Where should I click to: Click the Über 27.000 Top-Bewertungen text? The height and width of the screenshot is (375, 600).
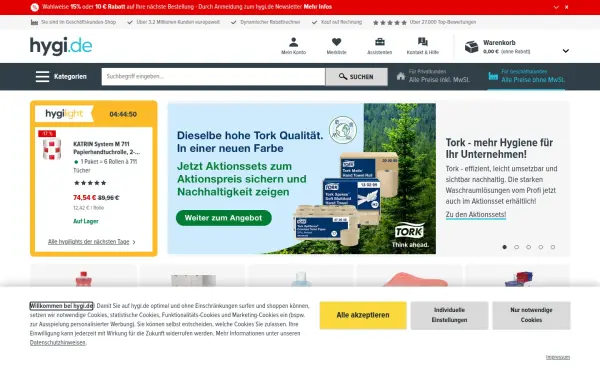[443, 22]
